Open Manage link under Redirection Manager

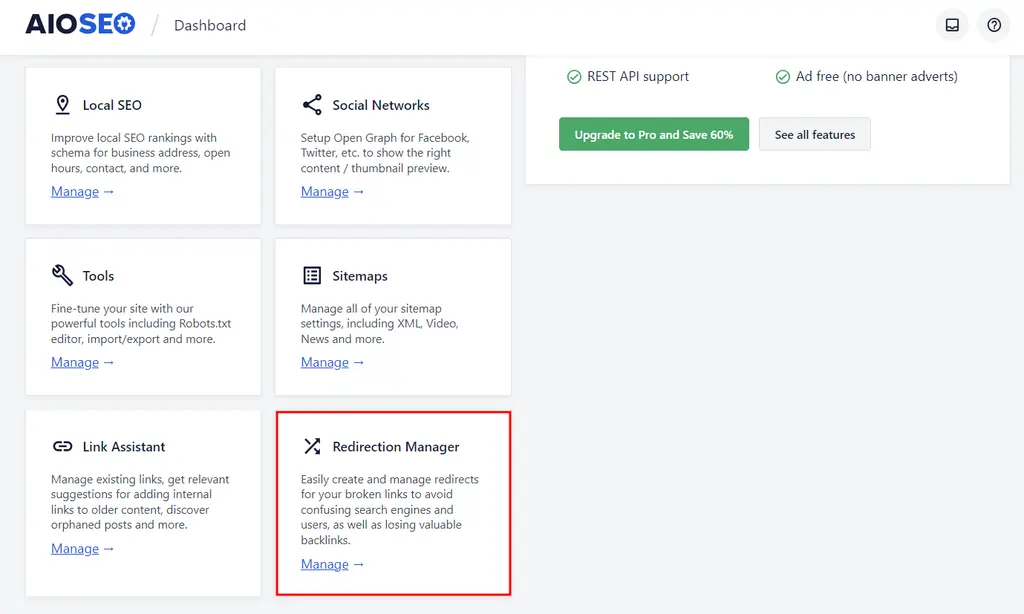coord(325,565)
